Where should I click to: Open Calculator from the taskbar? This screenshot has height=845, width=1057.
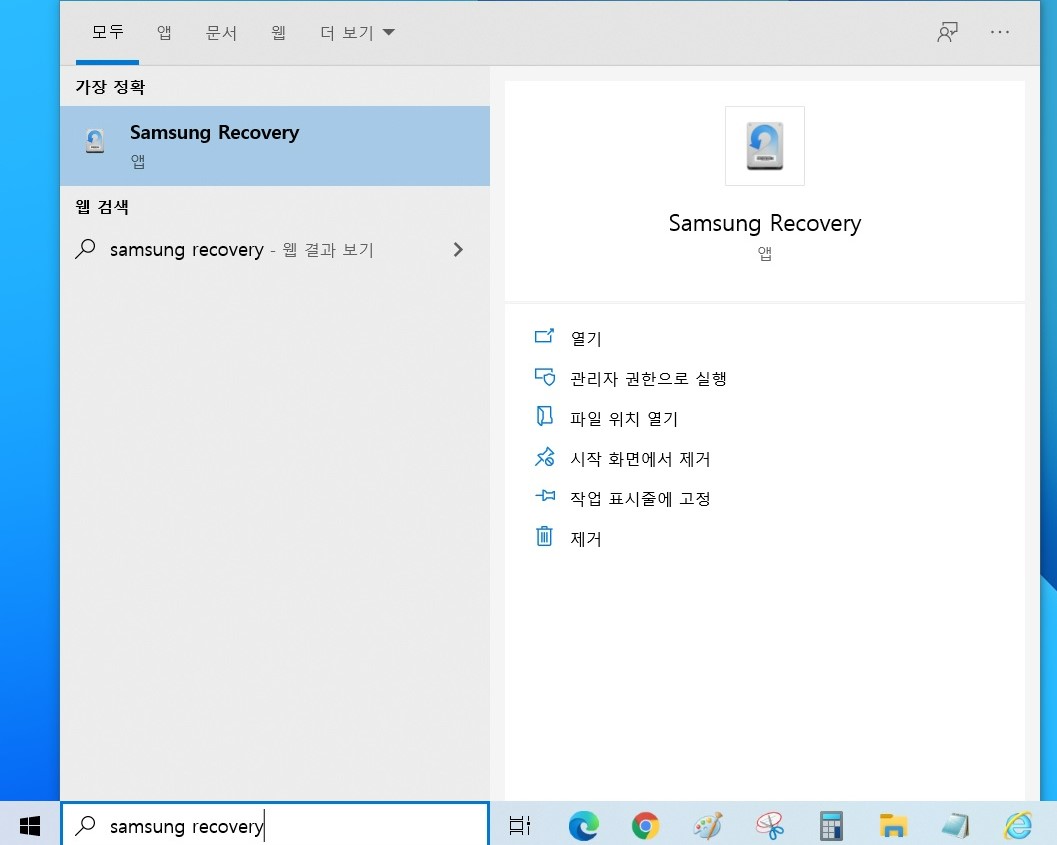831,825
